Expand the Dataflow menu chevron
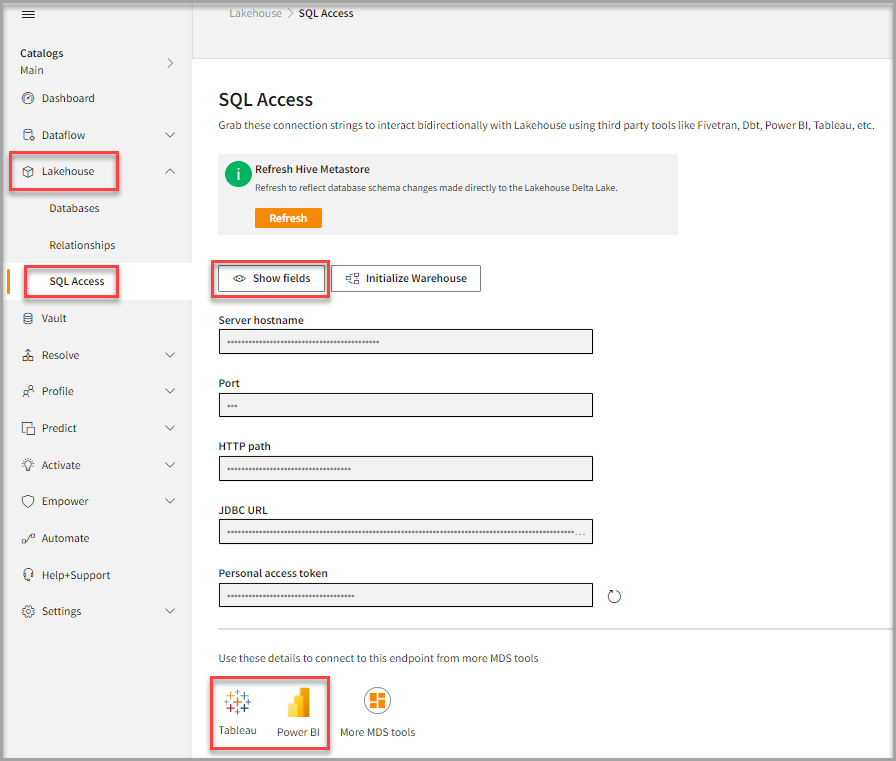 pos(170,135)
